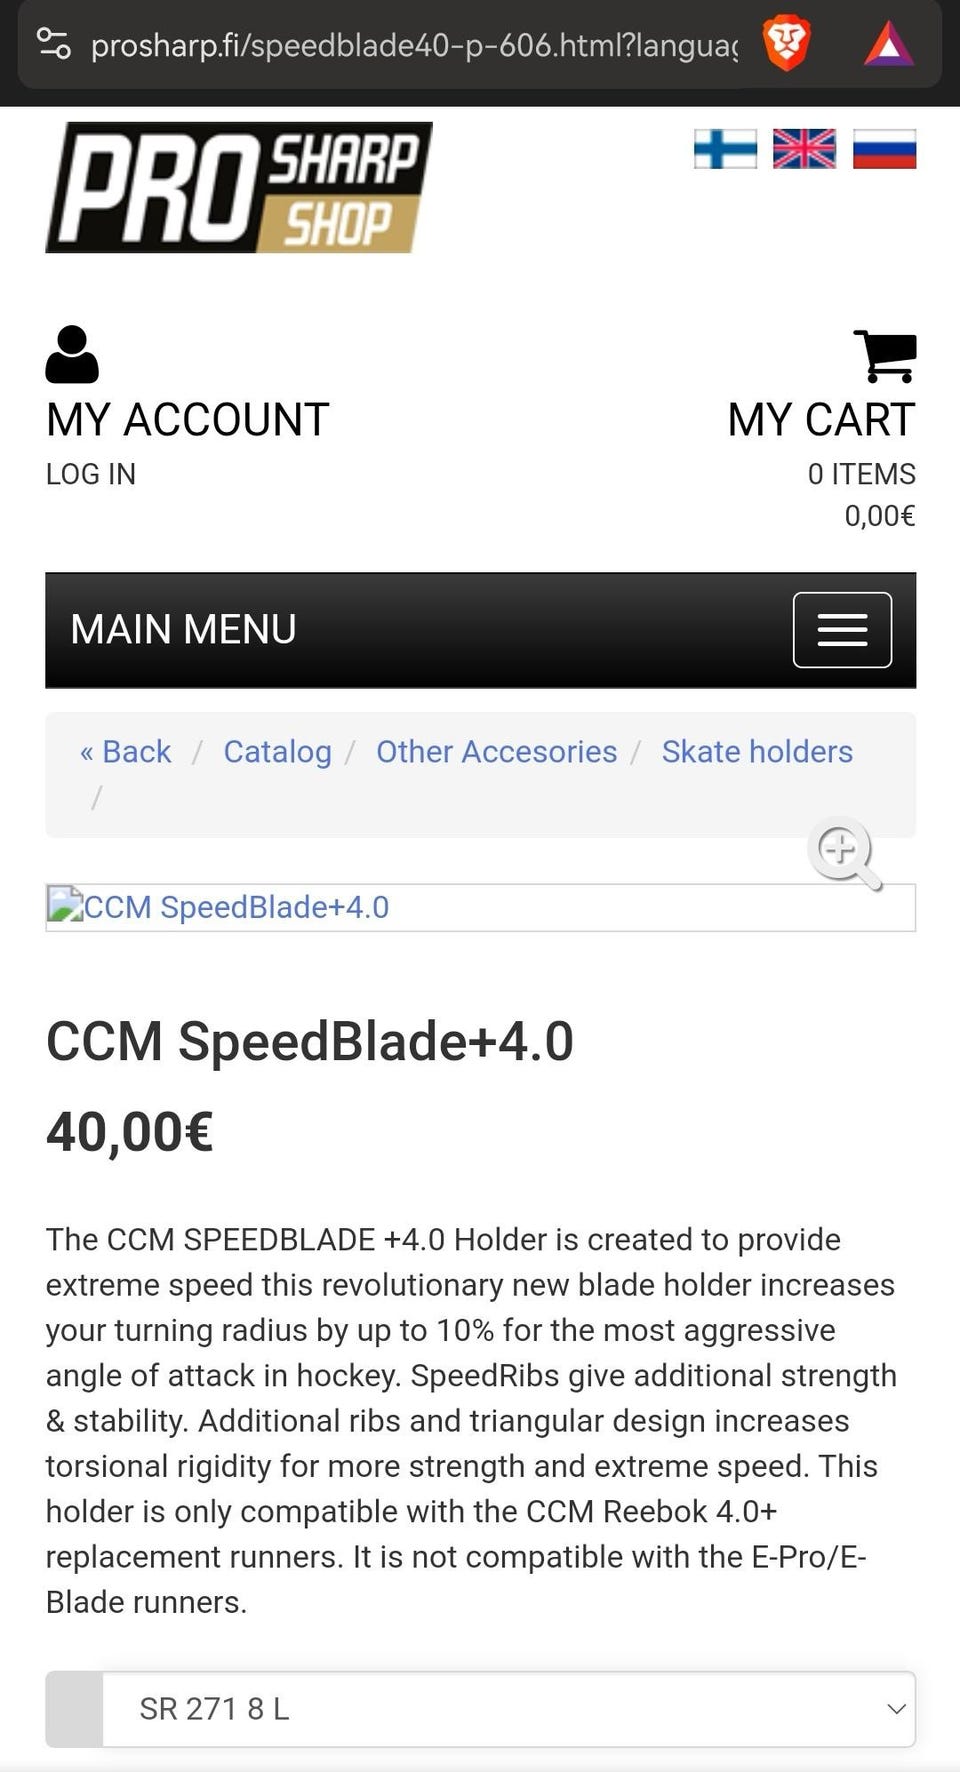Choose the Russian flag language option
Image resolution: width=960 pixels, height=1772 pixels.
pos(884,150)
